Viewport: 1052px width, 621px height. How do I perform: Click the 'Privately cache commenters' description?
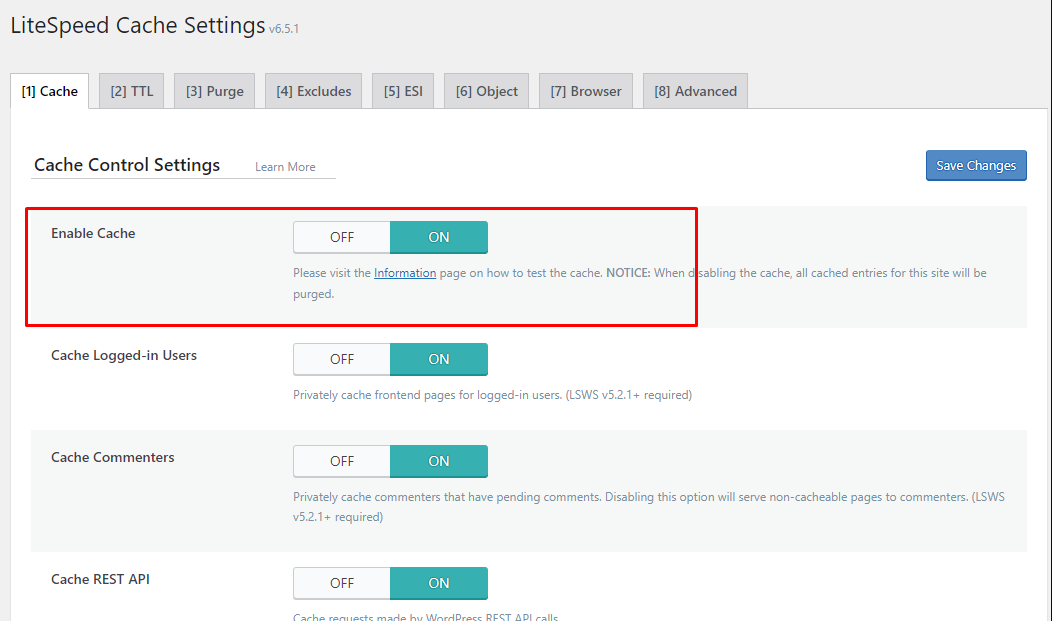(649, 507)
